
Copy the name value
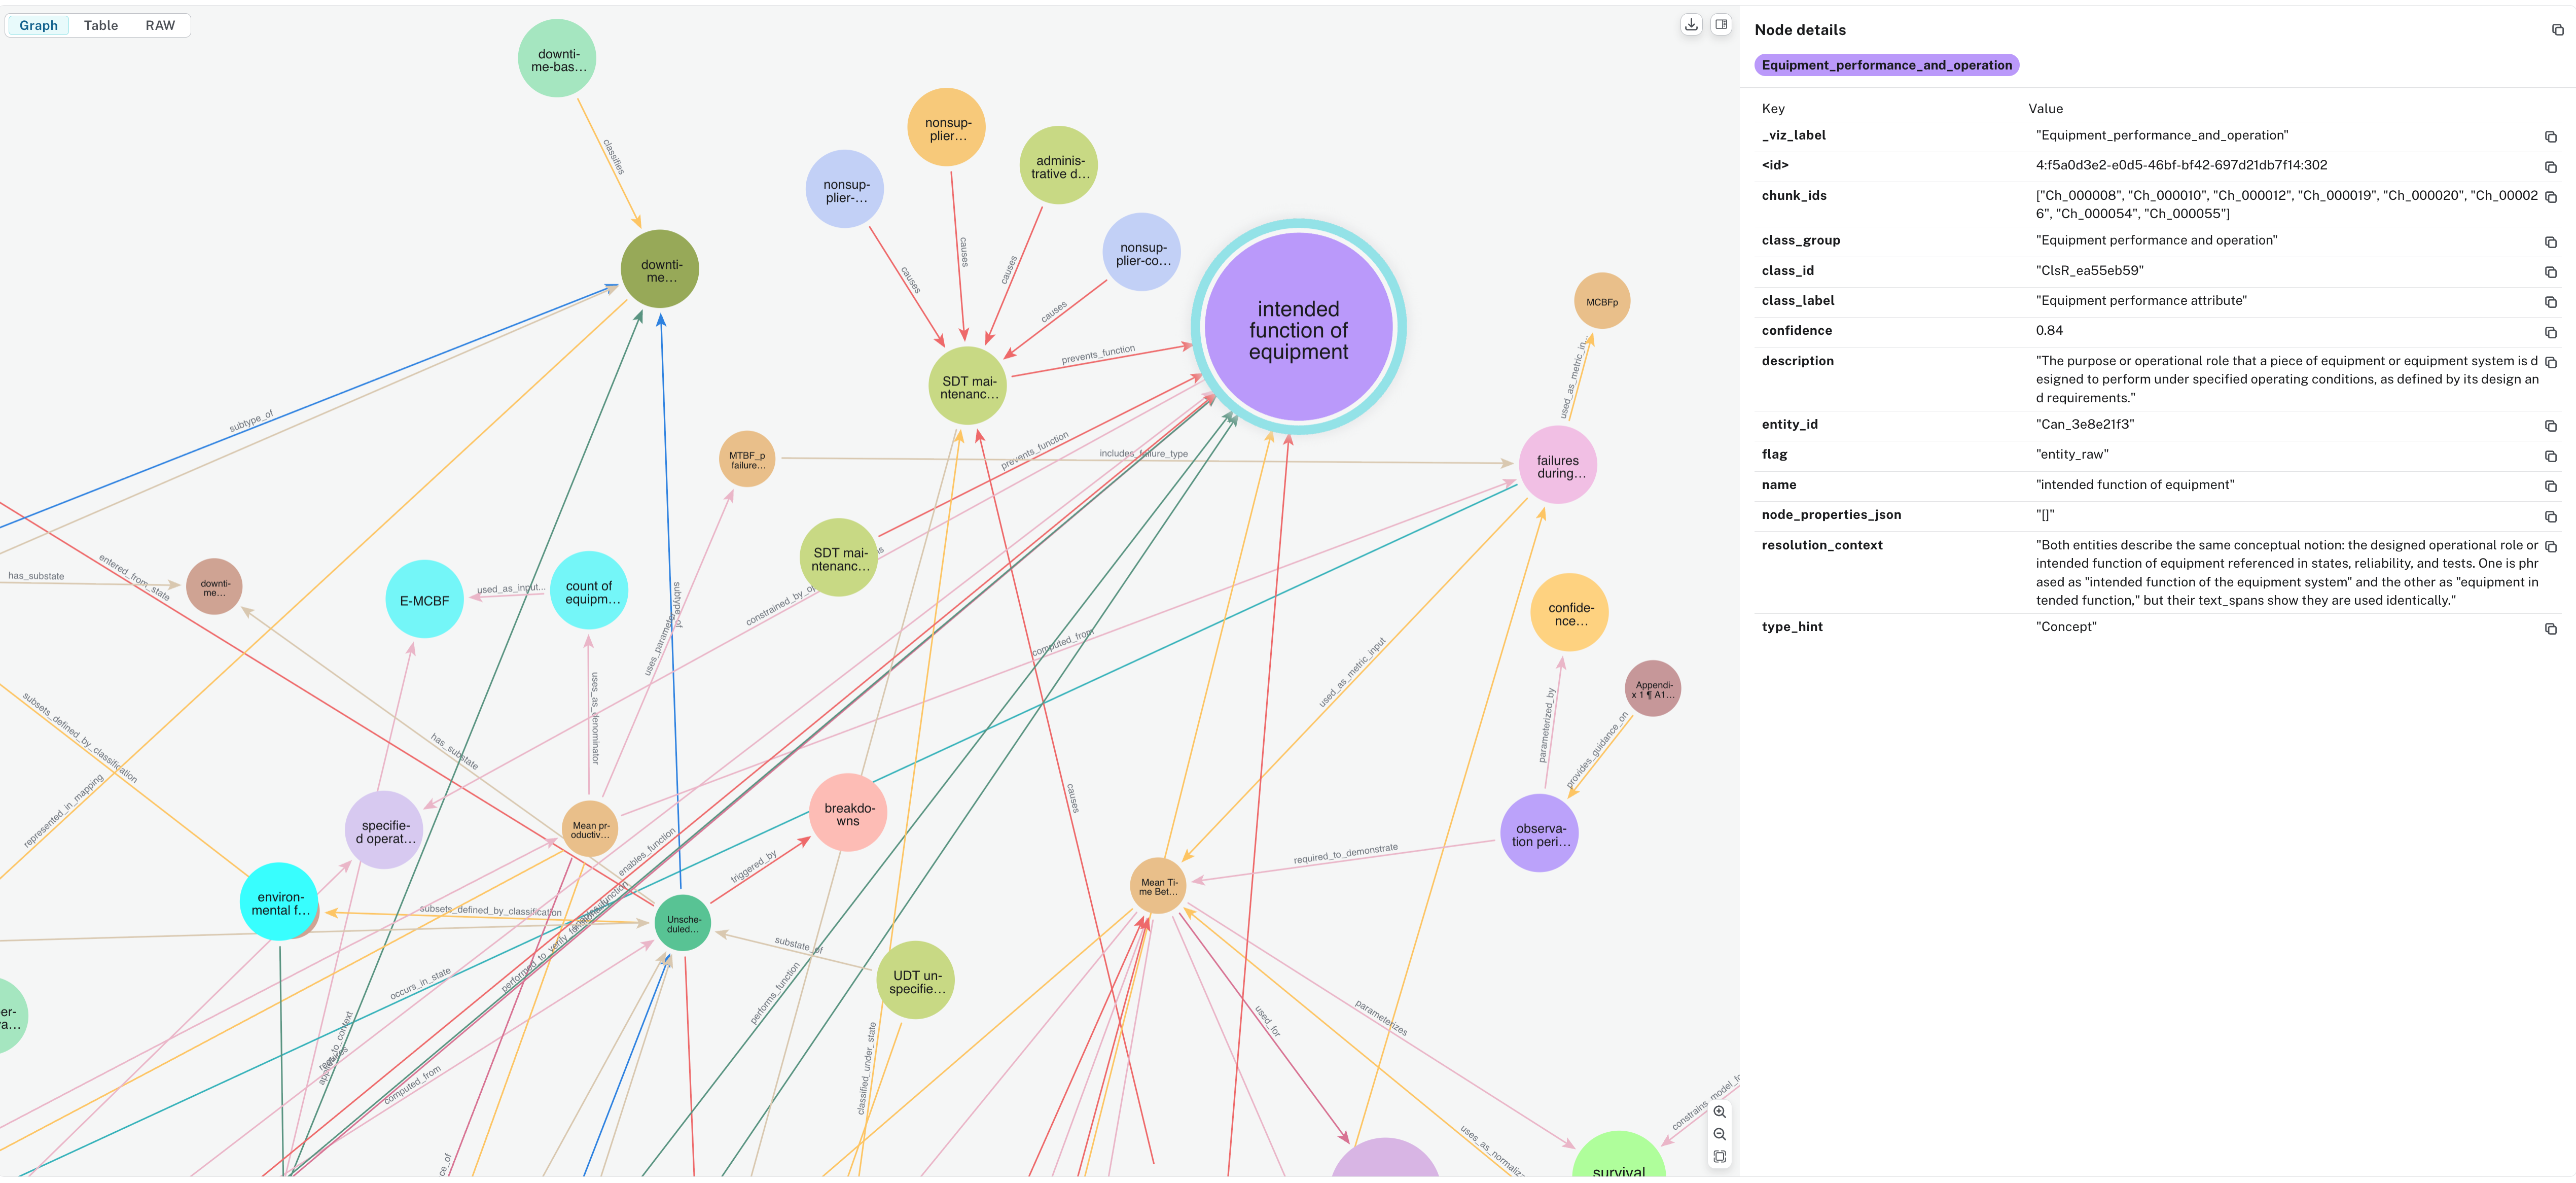pyautogui.click(x=2550, y=486)
